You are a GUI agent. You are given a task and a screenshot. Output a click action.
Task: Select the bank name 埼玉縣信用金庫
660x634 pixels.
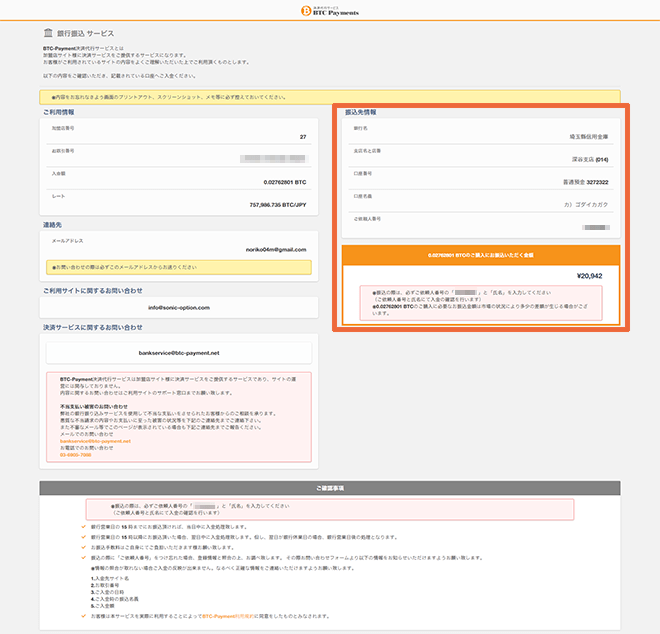coord(589,137)
